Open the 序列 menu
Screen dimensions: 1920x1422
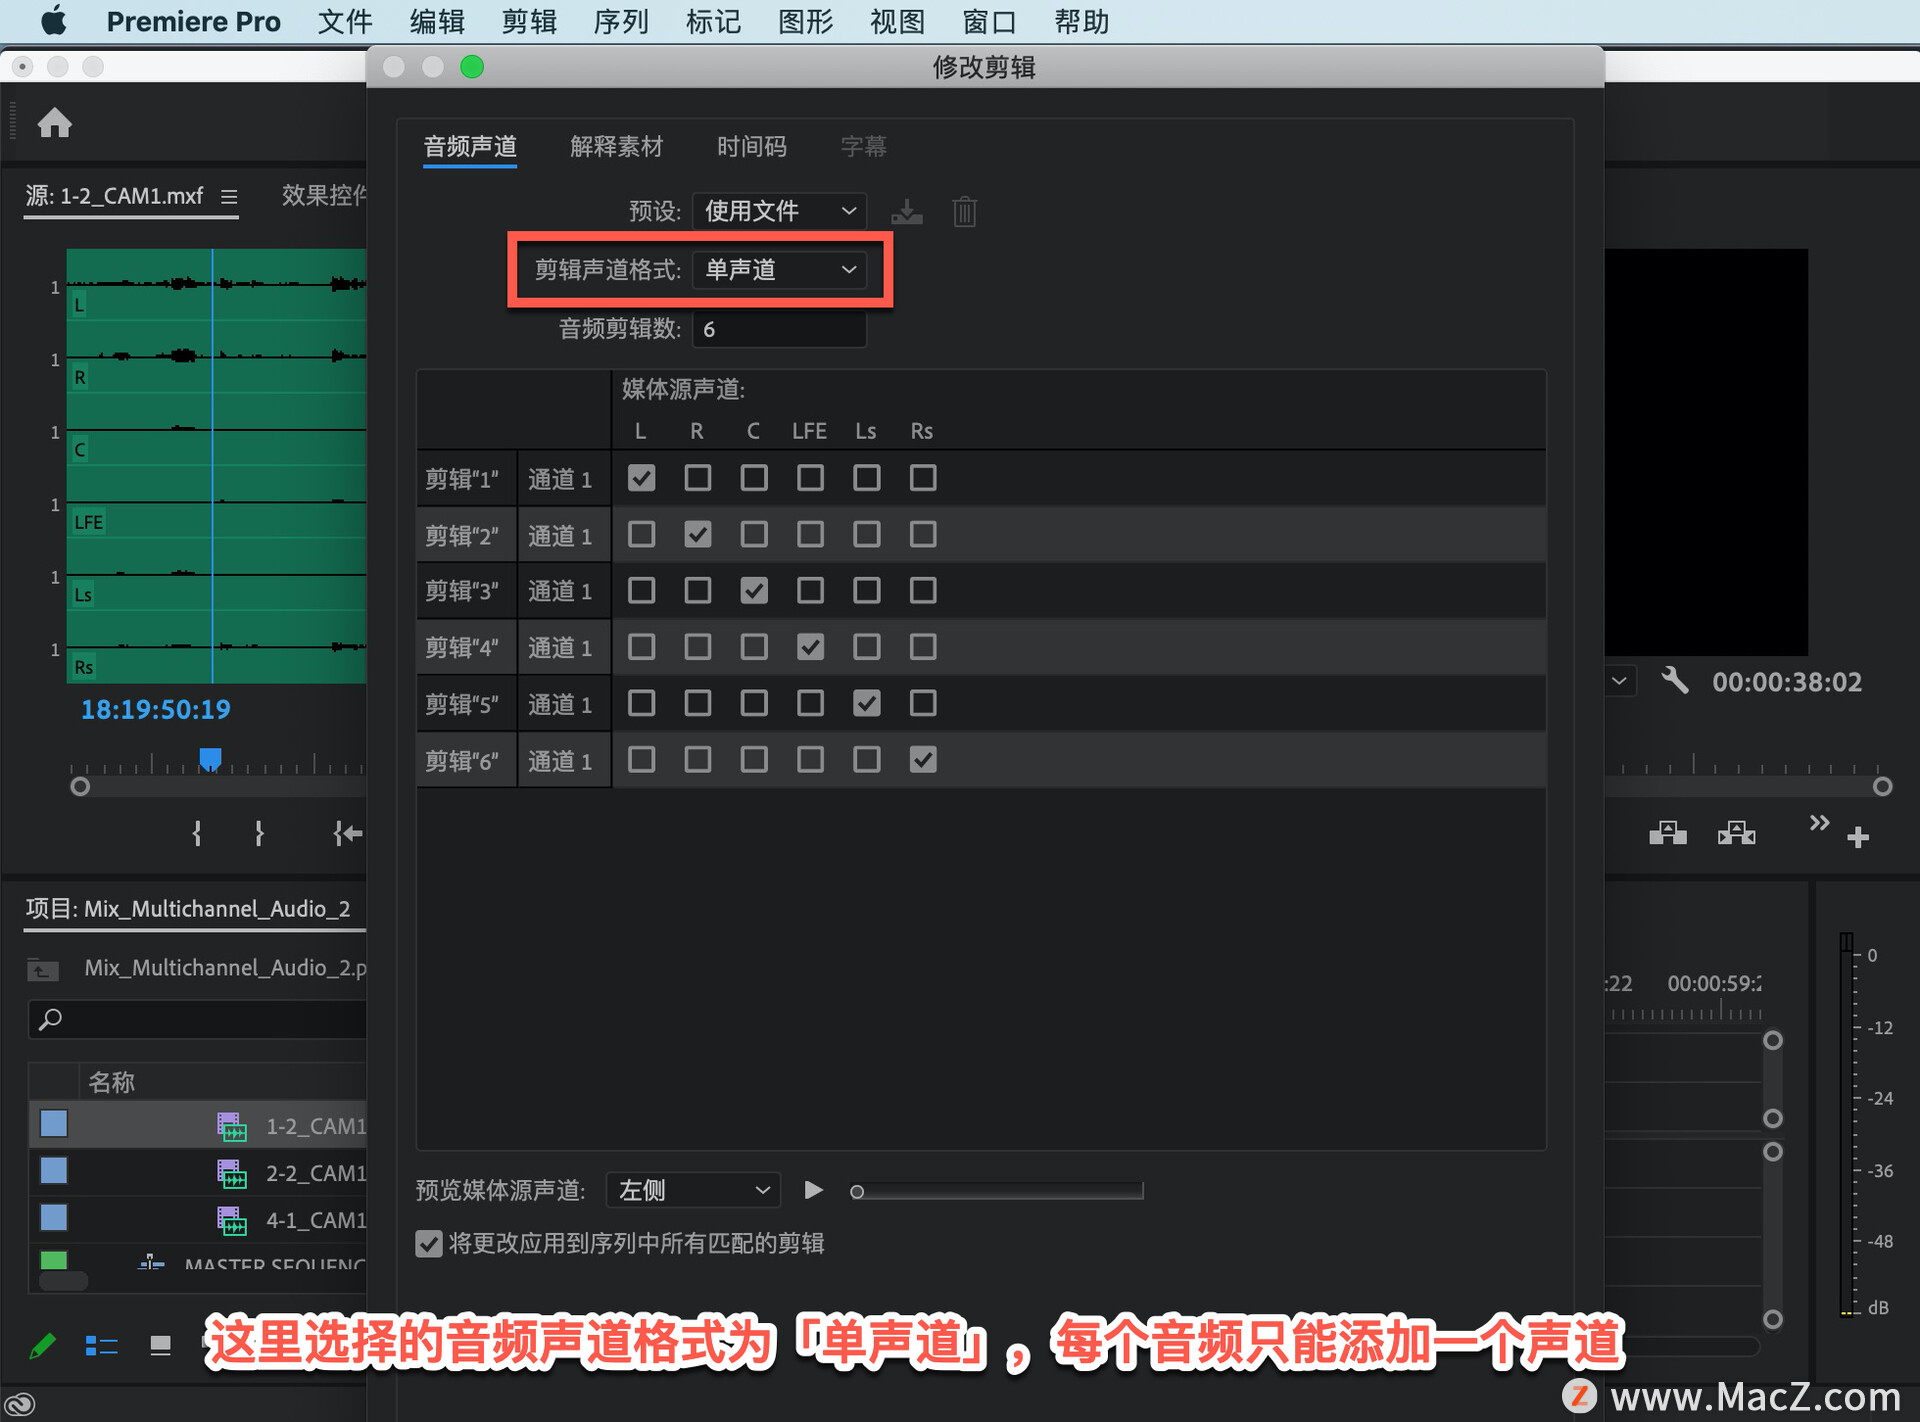pyautogui.click(x=620, y=21)
